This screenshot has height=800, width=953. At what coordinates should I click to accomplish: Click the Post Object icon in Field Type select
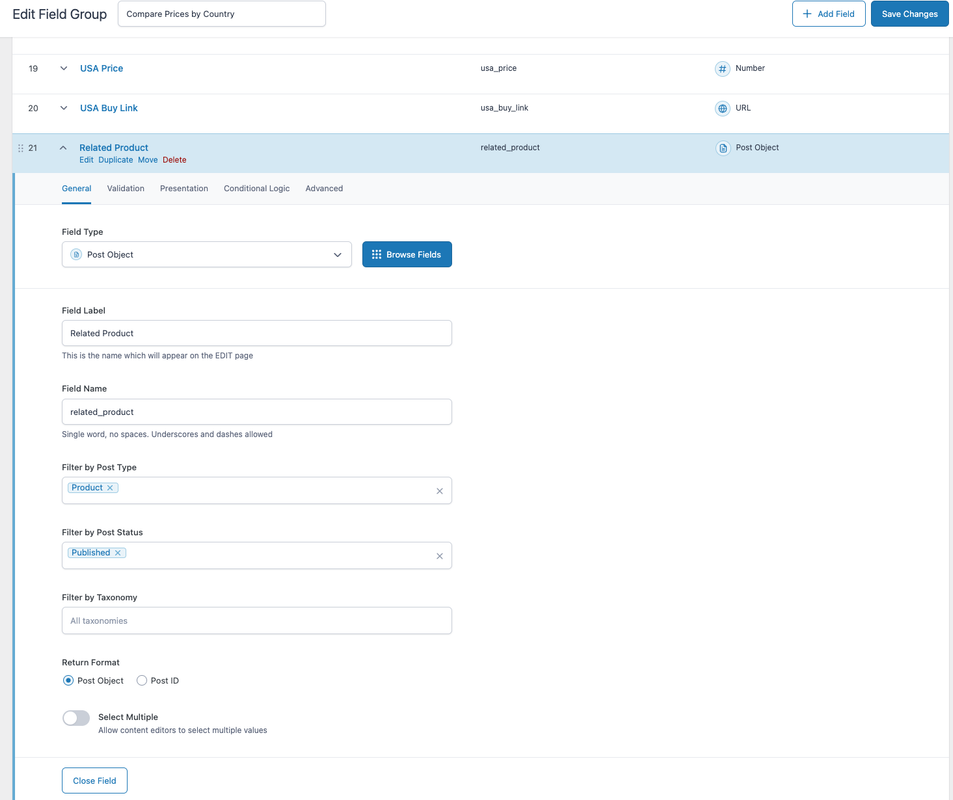click(76, 255)
